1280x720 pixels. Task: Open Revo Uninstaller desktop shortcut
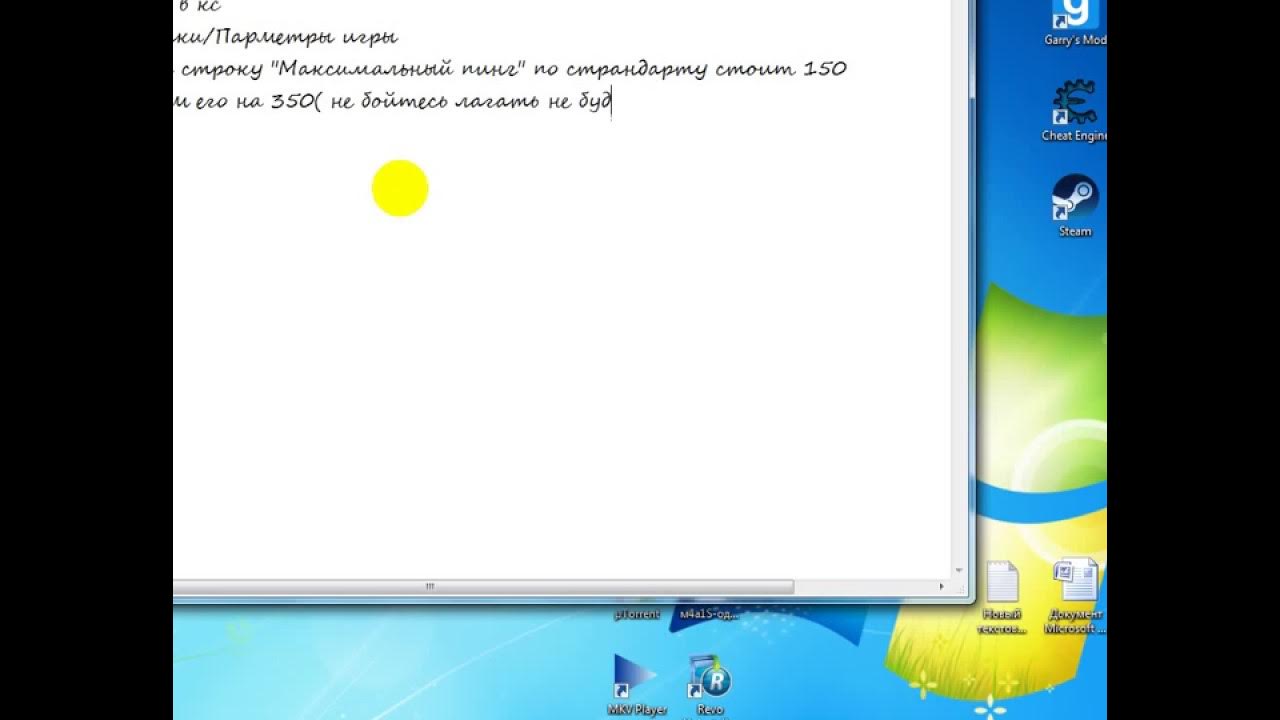[x=710, y=686]
